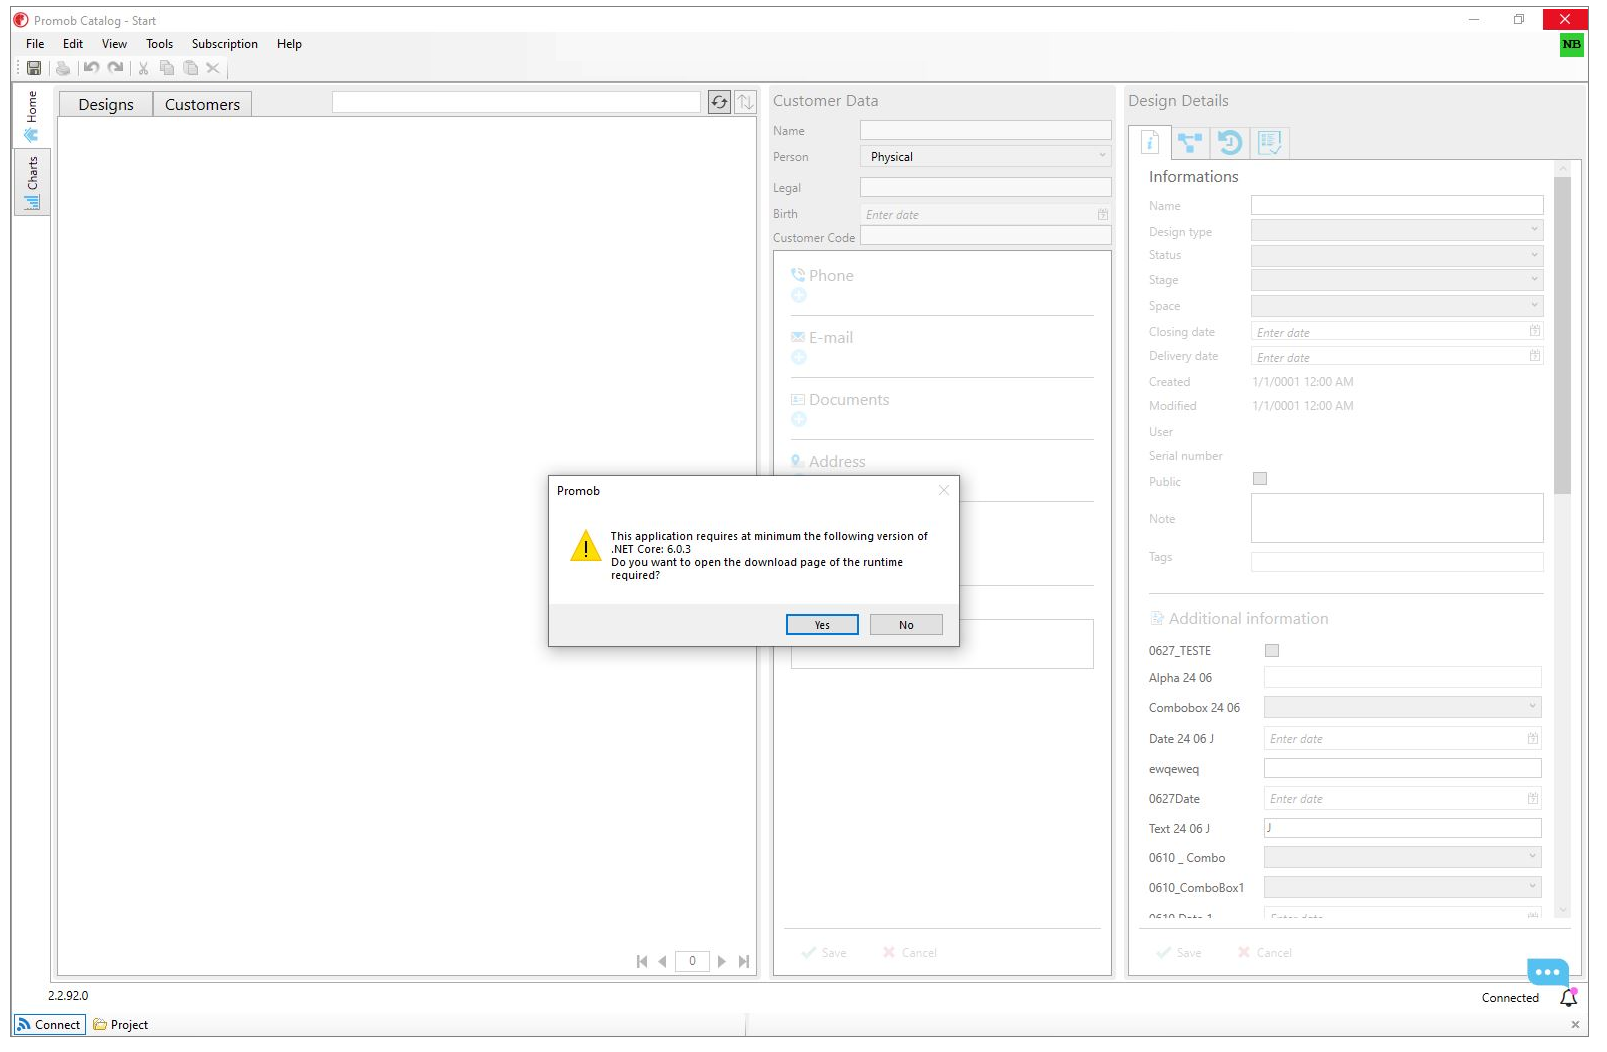Click the add E-mail plus icon
Screen dimensions: 1607x1052
coord(799,358)
